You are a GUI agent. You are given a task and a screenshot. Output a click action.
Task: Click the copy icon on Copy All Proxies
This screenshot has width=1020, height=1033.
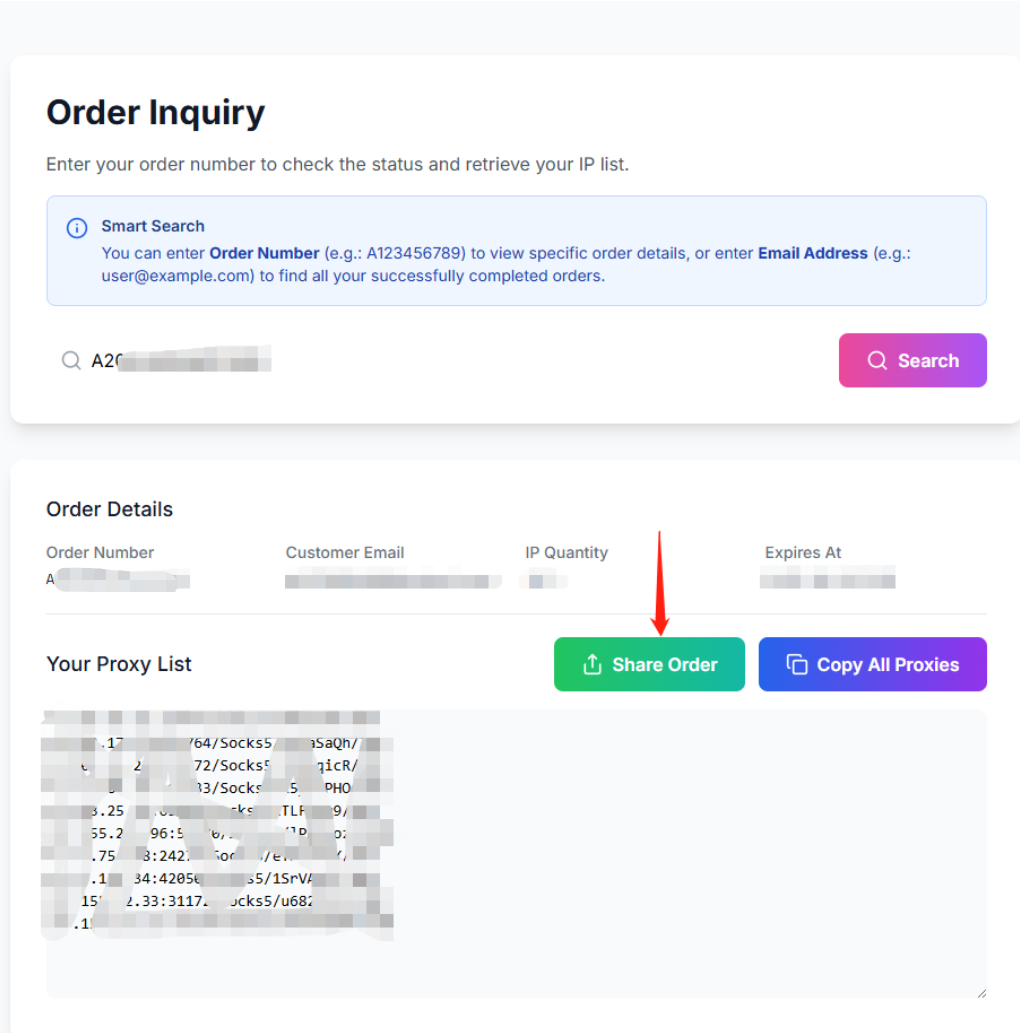[797, 665]
